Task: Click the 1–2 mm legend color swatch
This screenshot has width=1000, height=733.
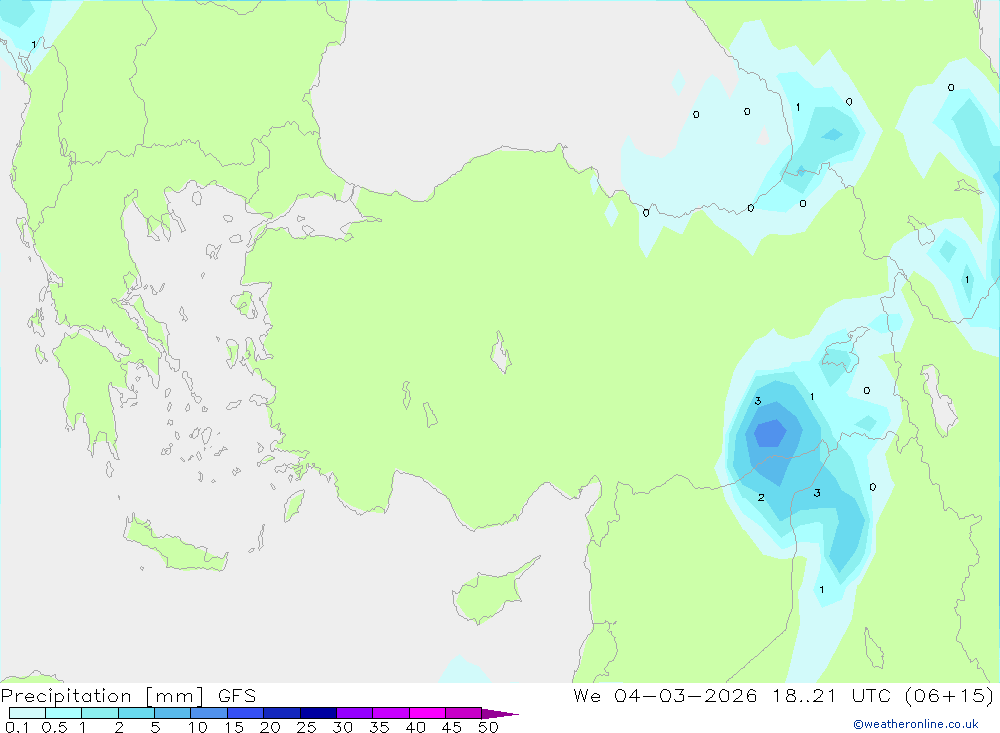Action: (x=100, y=713)
